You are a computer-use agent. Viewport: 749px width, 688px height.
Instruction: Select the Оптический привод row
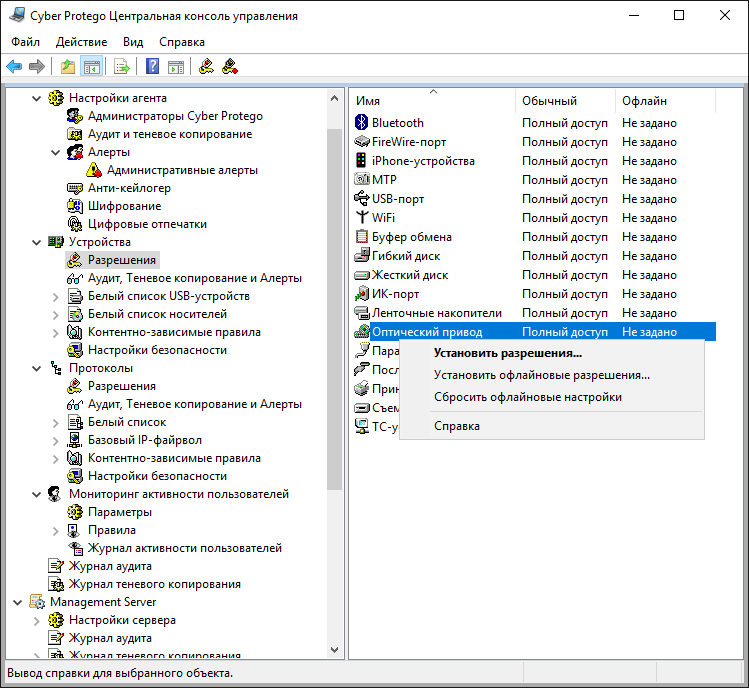(x=534, y=332)
